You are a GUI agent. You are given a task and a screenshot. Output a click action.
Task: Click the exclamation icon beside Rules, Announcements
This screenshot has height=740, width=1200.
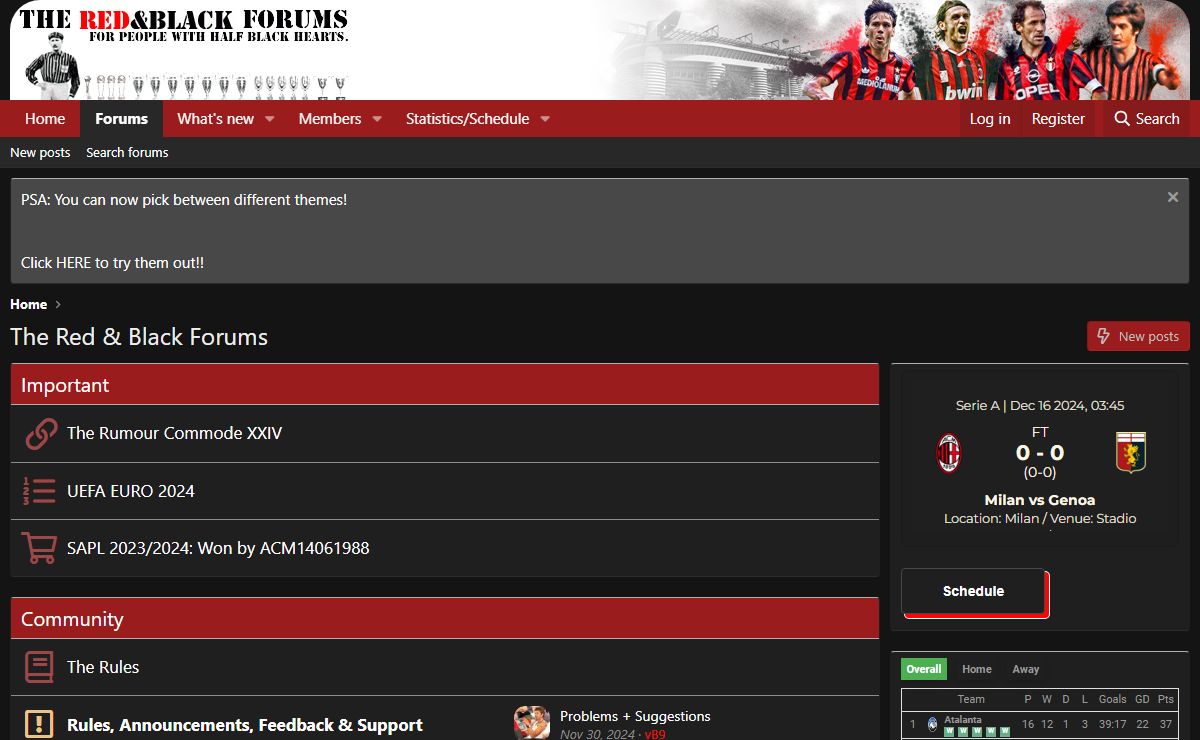[x=39, y=724]
